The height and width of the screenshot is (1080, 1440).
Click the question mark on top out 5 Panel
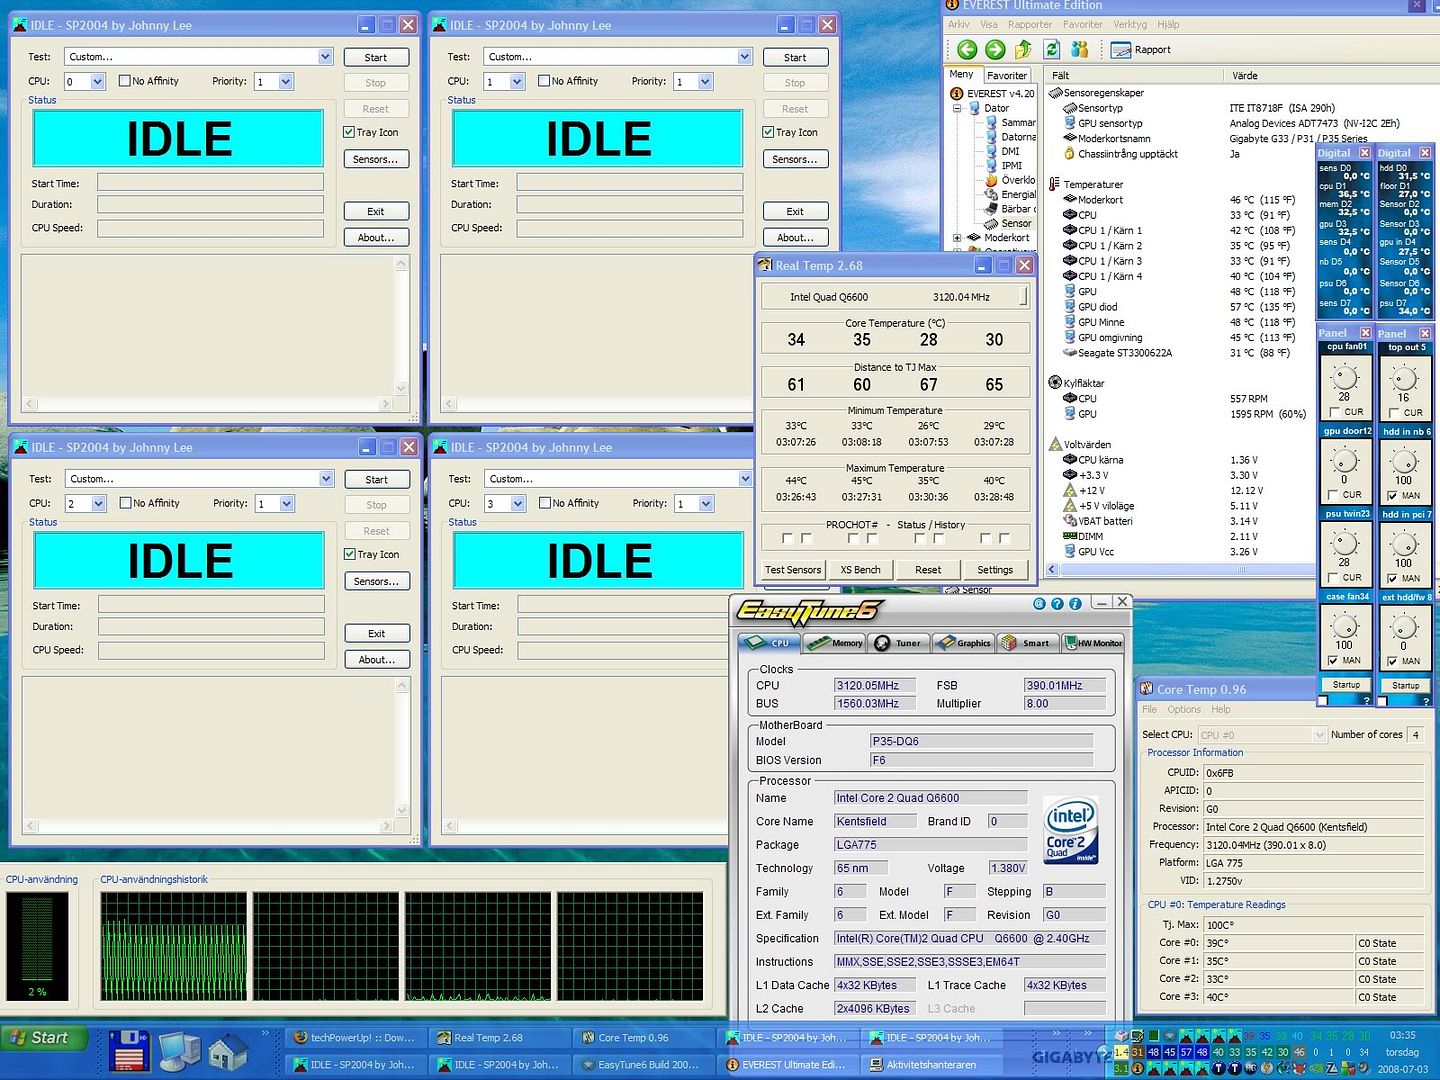(1426, 701)
